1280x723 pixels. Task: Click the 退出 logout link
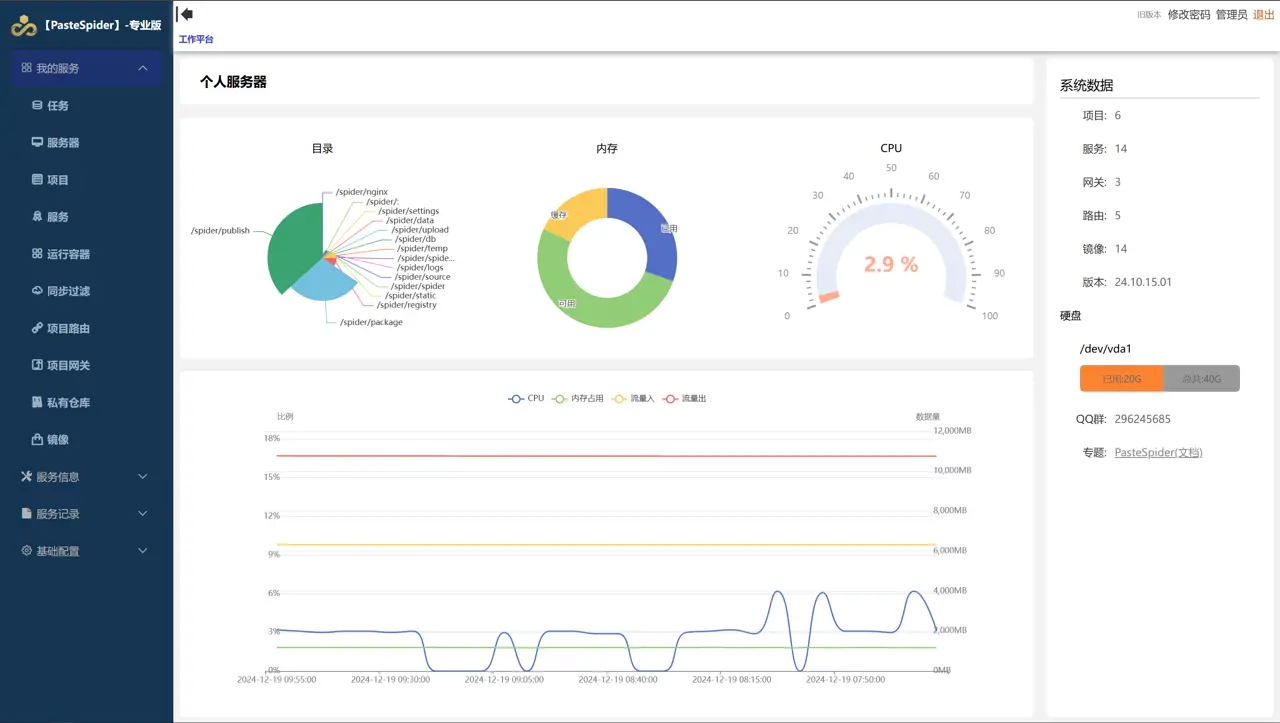point(1264,15)
